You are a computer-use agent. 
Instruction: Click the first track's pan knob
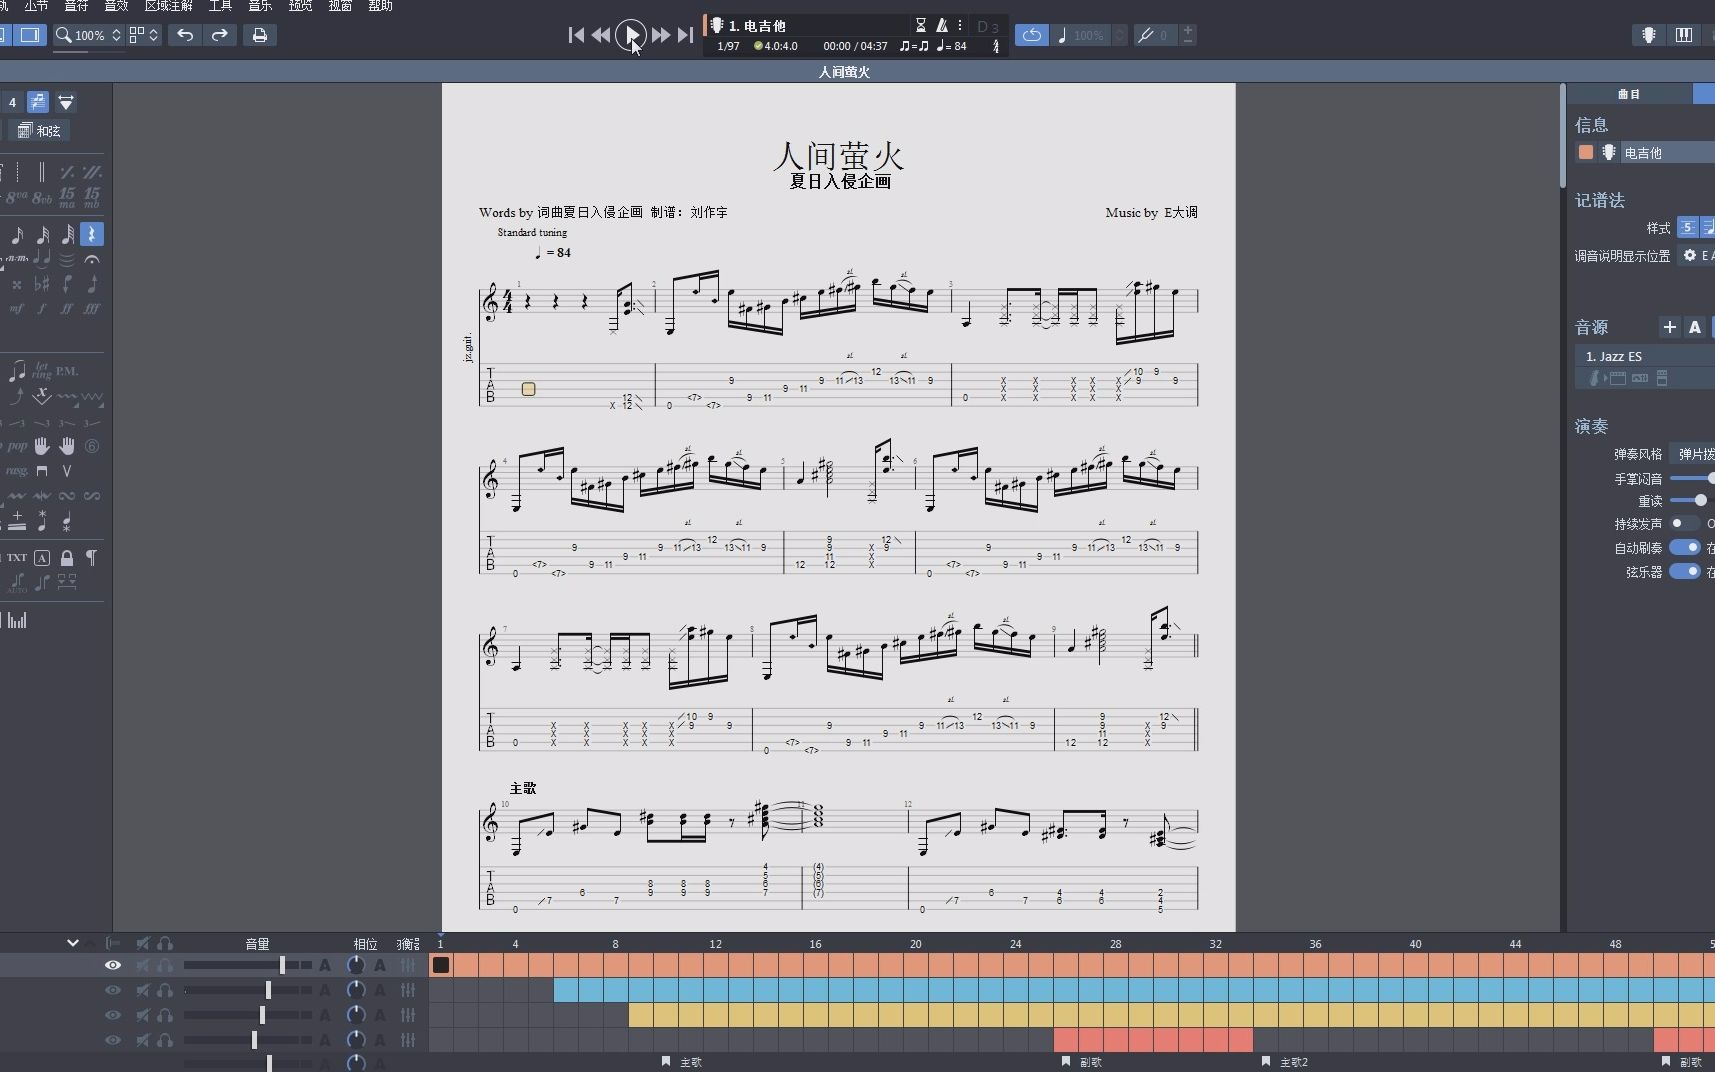(355, 965)
